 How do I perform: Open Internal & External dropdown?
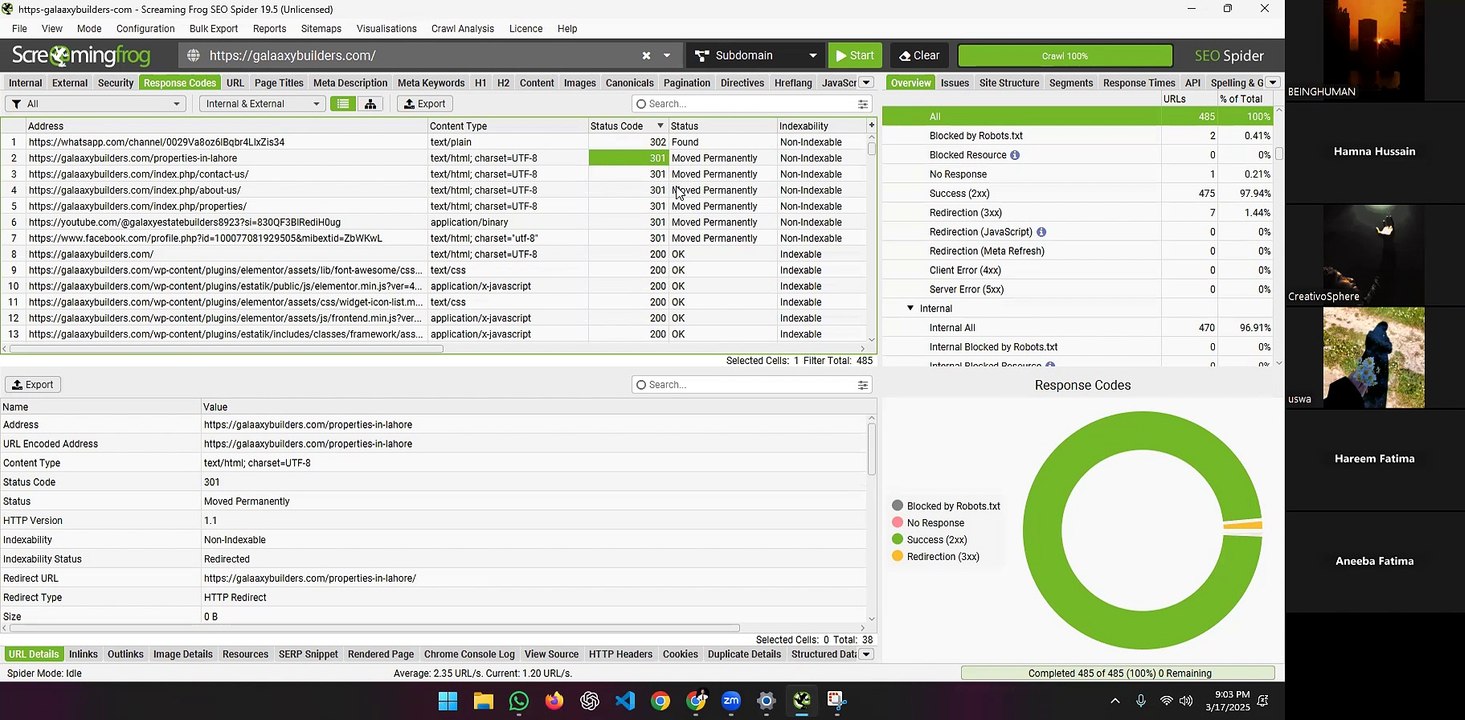pyautogui.click(x=262, y=104)
